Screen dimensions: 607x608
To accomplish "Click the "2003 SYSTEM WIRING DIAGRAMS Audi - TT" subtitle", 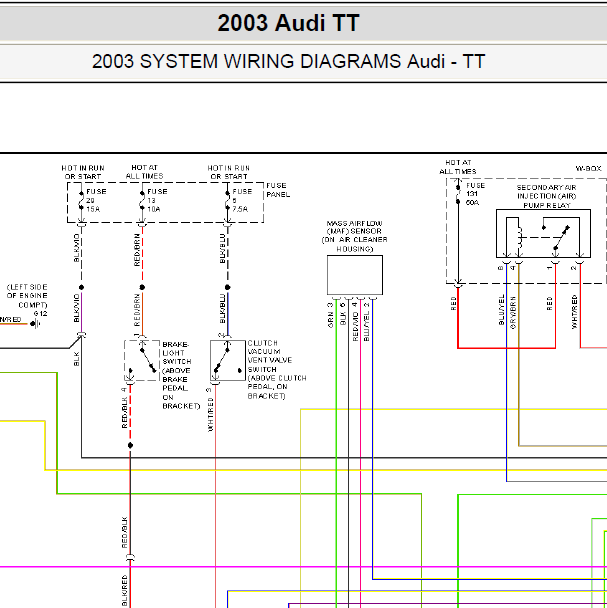I will click(x=288, y=62).
